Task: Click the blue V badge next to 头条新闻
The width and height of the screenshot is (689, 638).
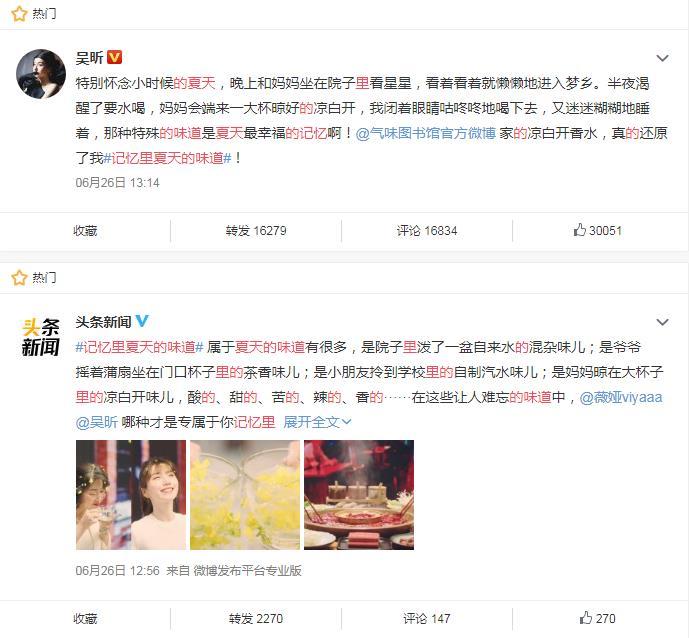Action: pyautogui.click(x=142, y=321)
